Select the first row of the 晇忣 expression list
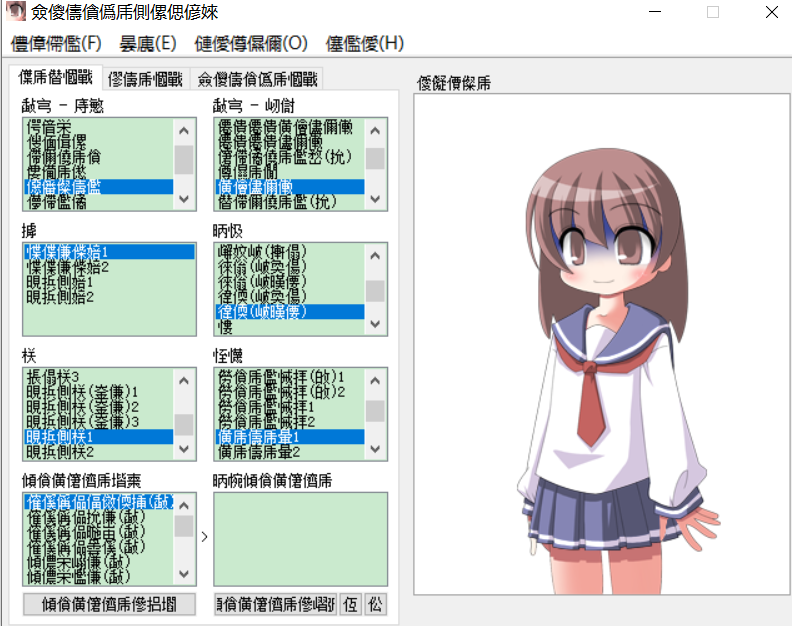The image size is (792, 626). pos(289,252)
